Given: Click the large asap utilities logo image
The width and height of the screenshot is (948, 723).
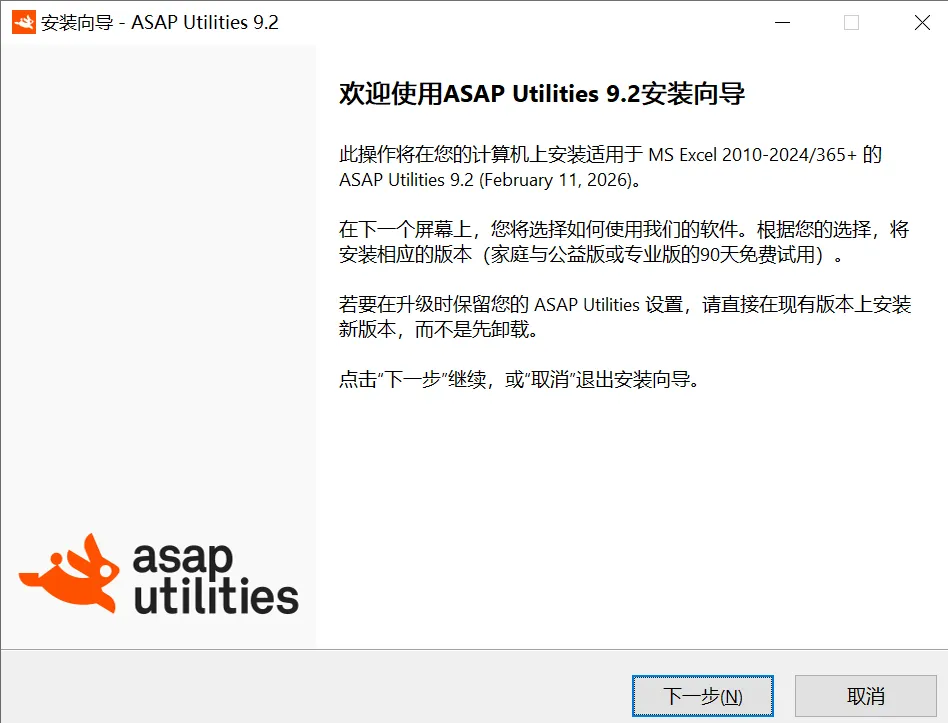Looking at the screenshot, I should 158,574.
